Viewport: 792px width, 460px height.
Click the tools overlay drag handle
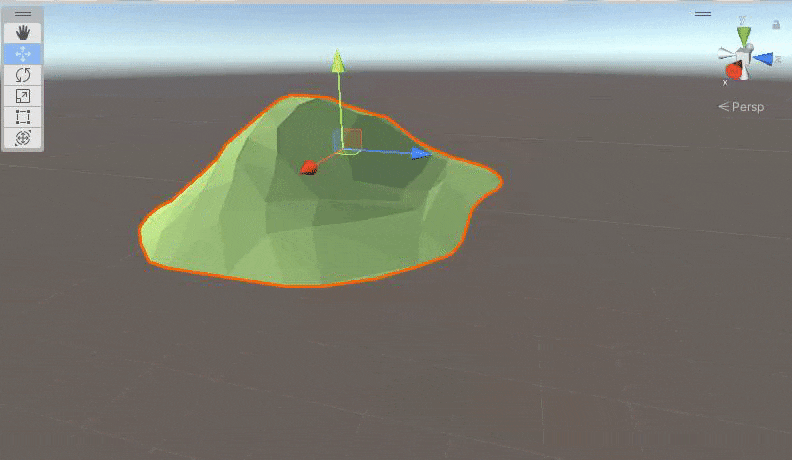point(23,14)
